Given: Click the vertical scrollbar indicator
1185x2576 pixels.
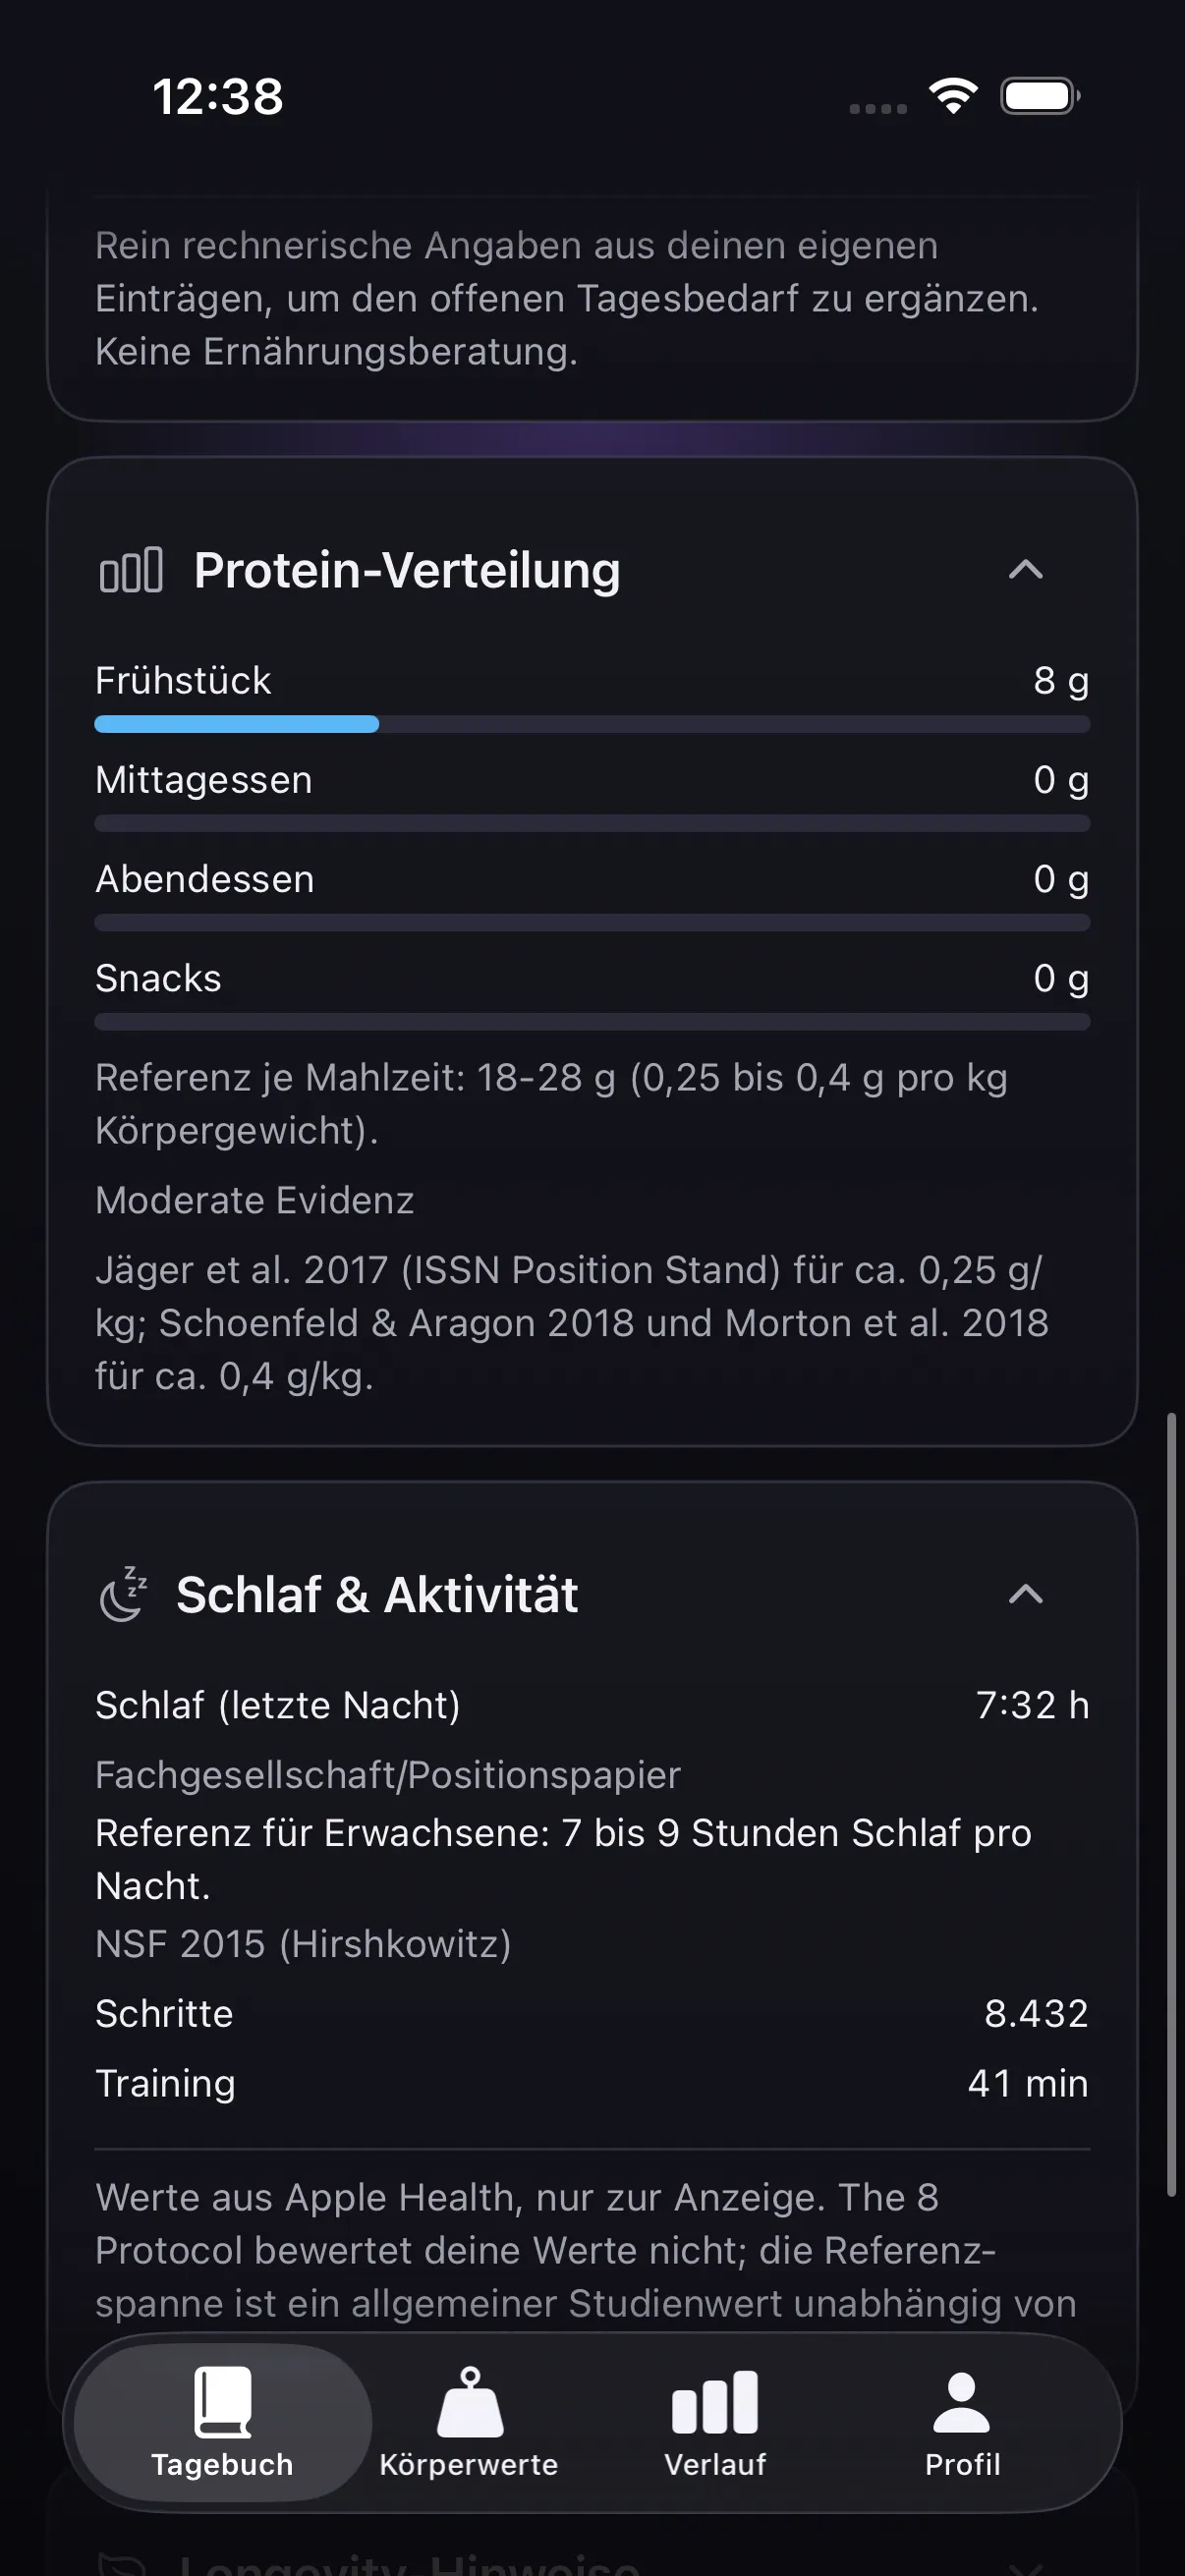Looking at the screenshot, I should point(1171,1805).
